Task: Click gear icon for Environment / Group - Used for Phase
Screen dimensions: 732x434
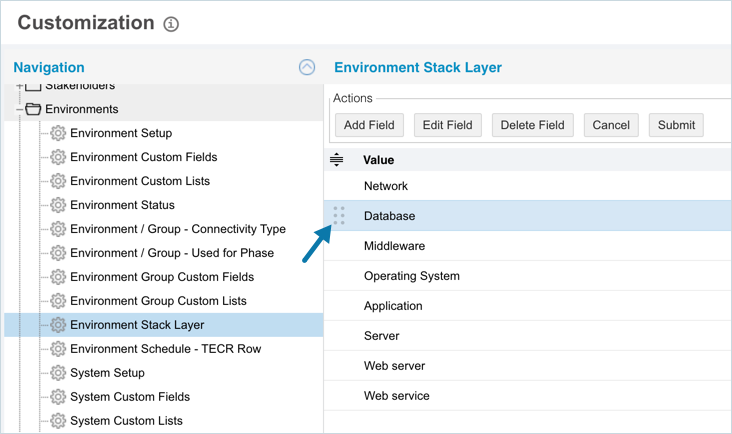Action: [x=58, y=253]
